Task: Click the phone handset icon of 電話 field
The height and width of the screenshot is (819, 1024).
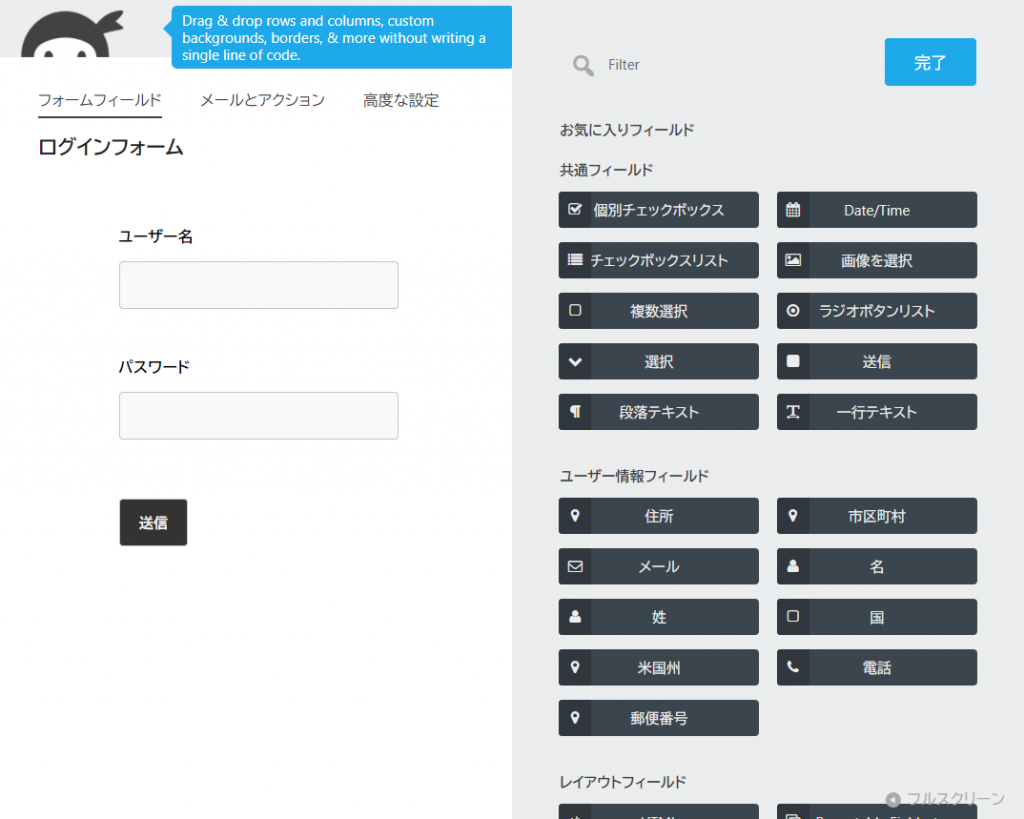Action: click(793, 667)
